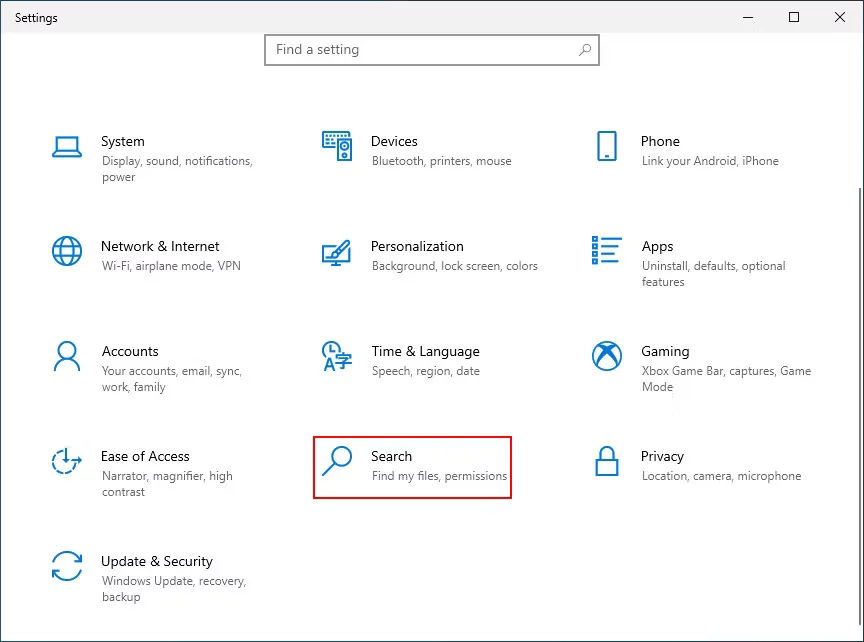Click the Update & Security arrows icon
The width and height of the screenshot is (864, 642).
point(66,568)
